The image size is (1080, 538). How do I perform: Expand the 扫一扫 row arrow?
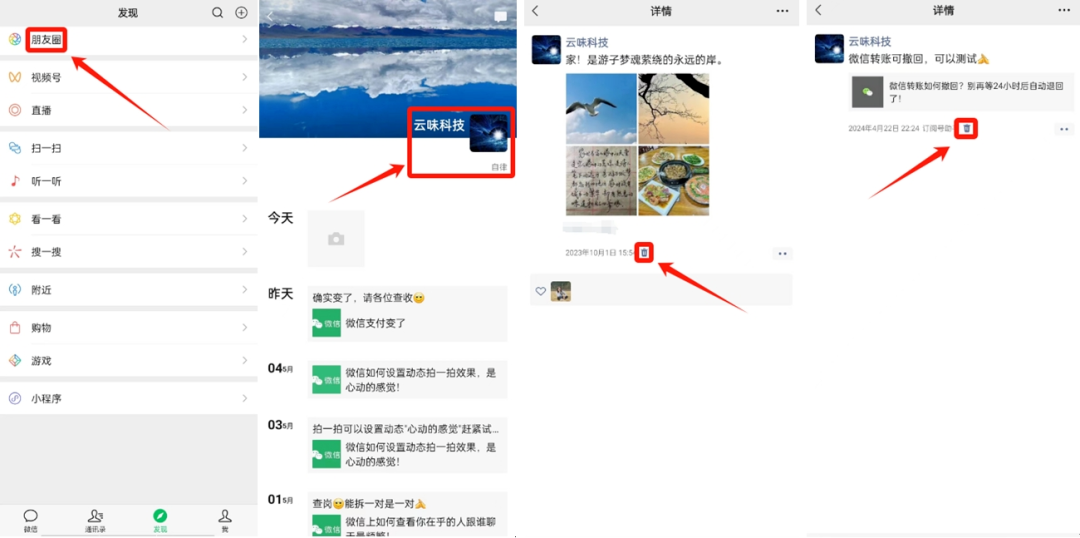coord(245,148)
